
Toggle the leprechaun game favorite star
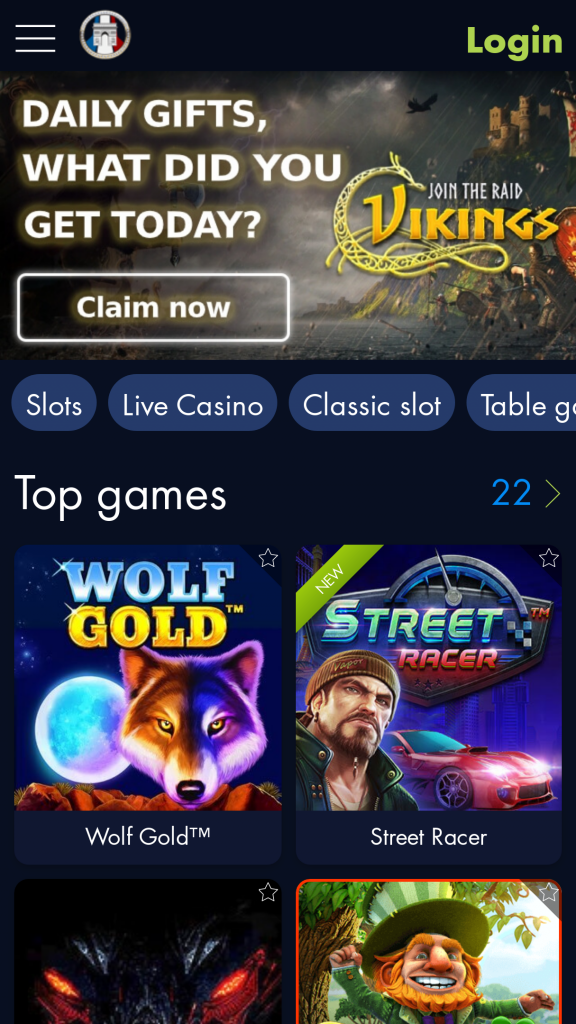(549, 892)
